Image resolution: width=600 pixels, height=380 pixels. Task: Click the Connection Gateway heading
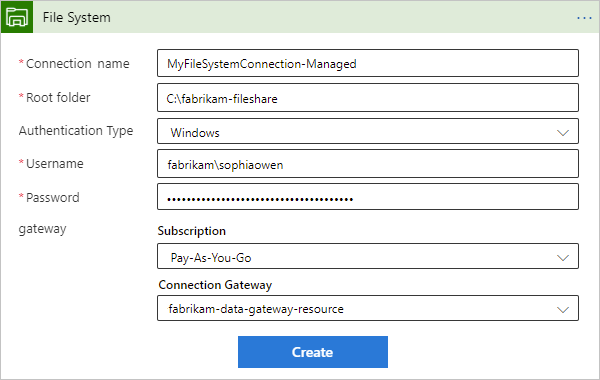[215, 285]
